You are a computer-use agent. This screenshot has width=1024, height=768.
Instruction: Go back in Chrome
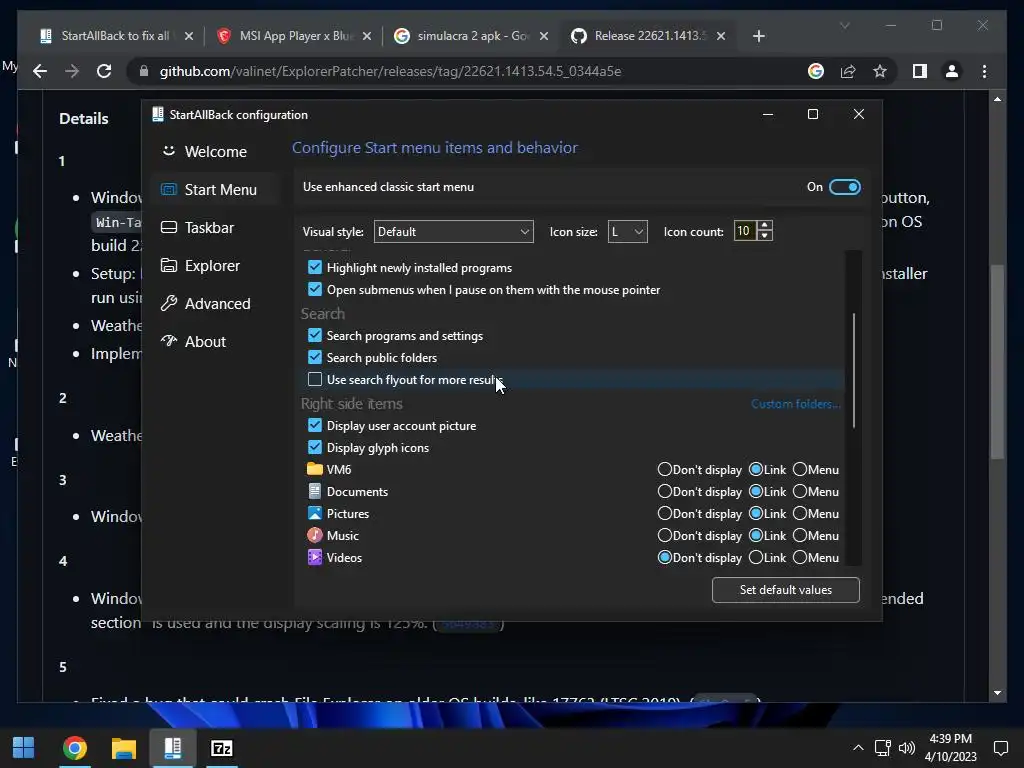[40, 71]
